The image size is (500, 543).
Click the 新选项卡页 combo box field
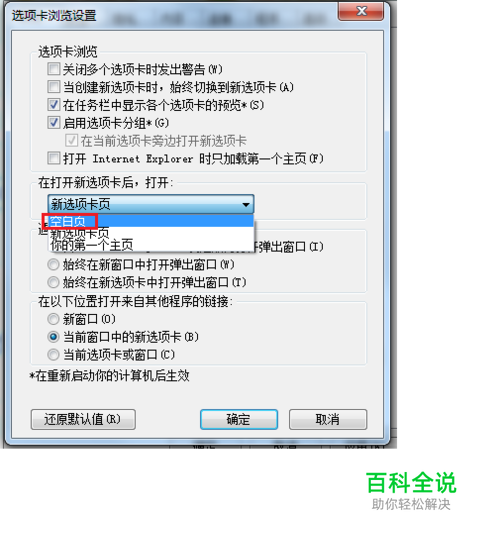[151, 204]
